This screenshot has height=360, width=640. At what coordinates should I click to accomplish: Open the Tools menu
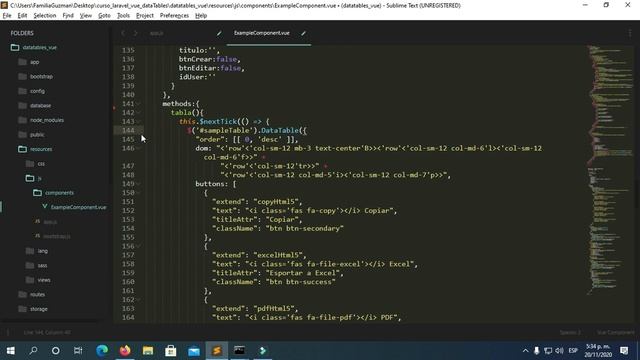click(123, 16)
